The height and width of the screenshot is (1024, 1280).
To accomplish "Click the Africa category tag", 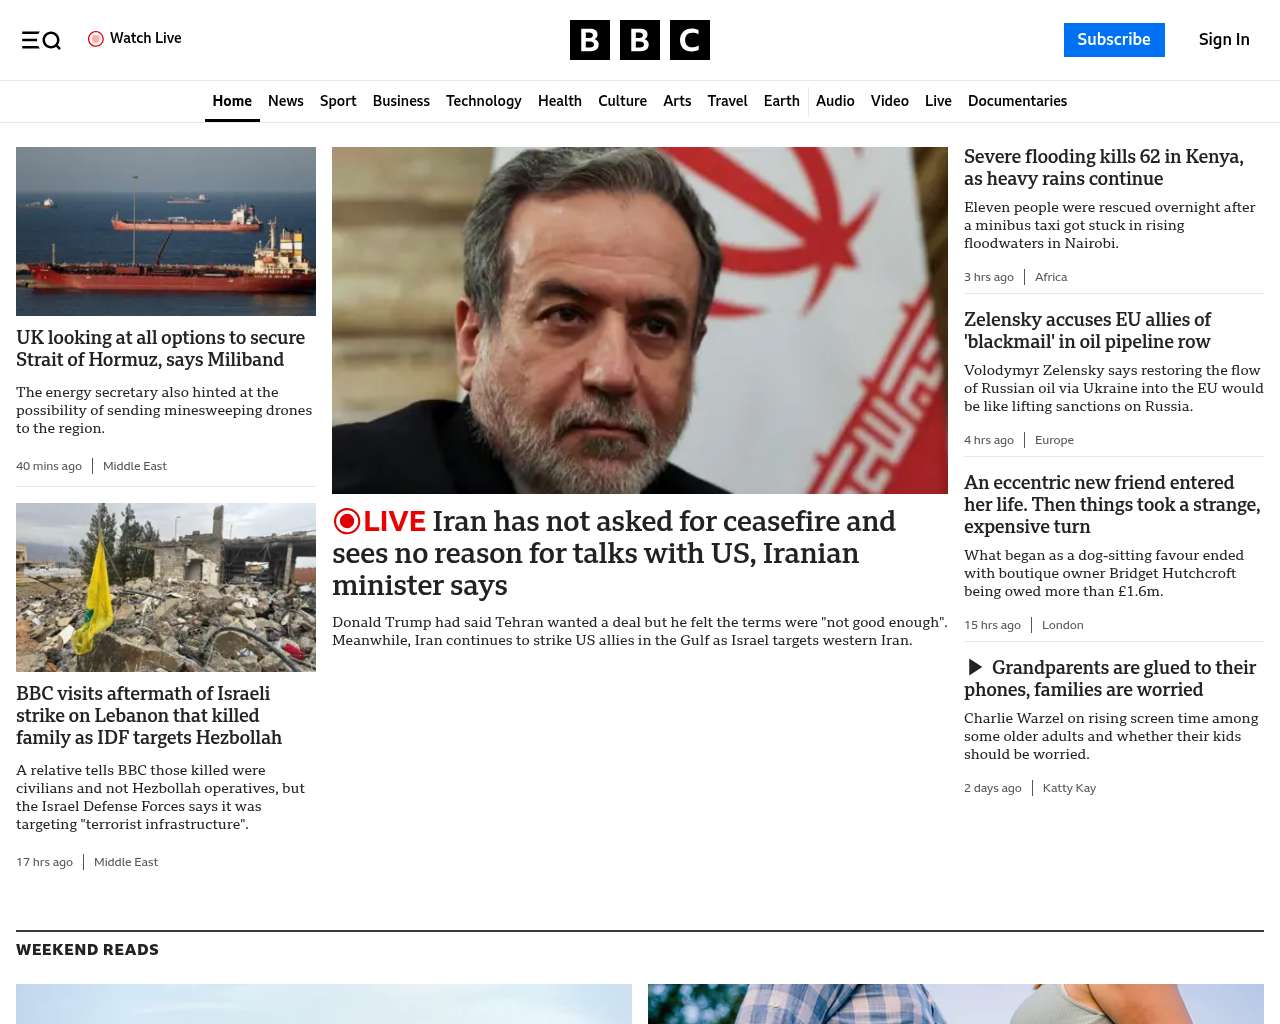I will 1050,277.
